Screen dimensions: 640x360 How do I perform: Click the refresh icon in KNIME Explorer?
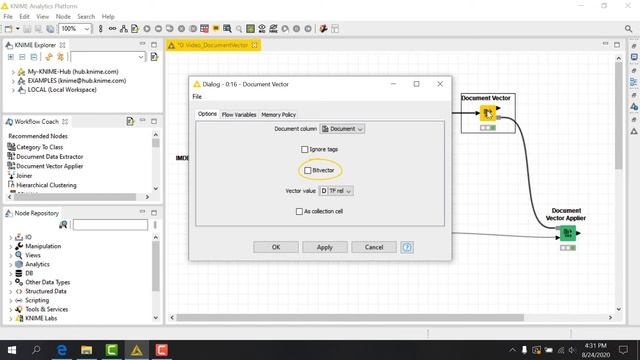49,57
